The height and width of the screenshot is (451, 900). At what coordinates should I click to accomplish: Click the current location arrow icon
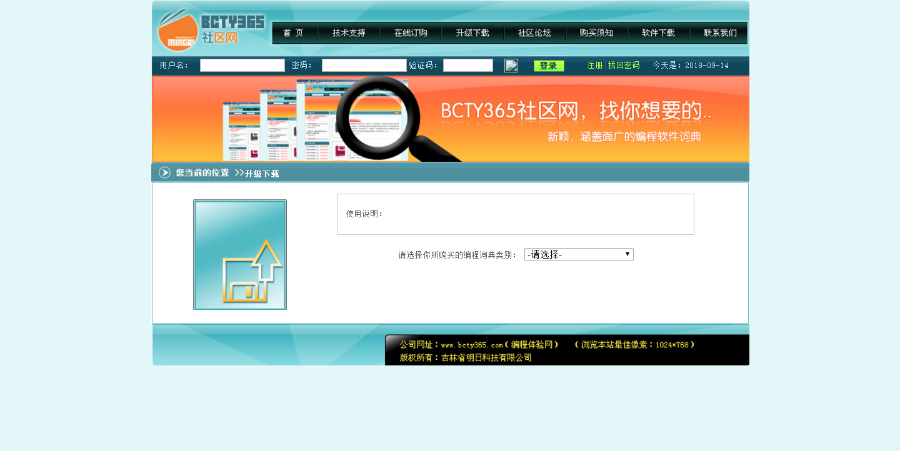(x=165, y=173)
